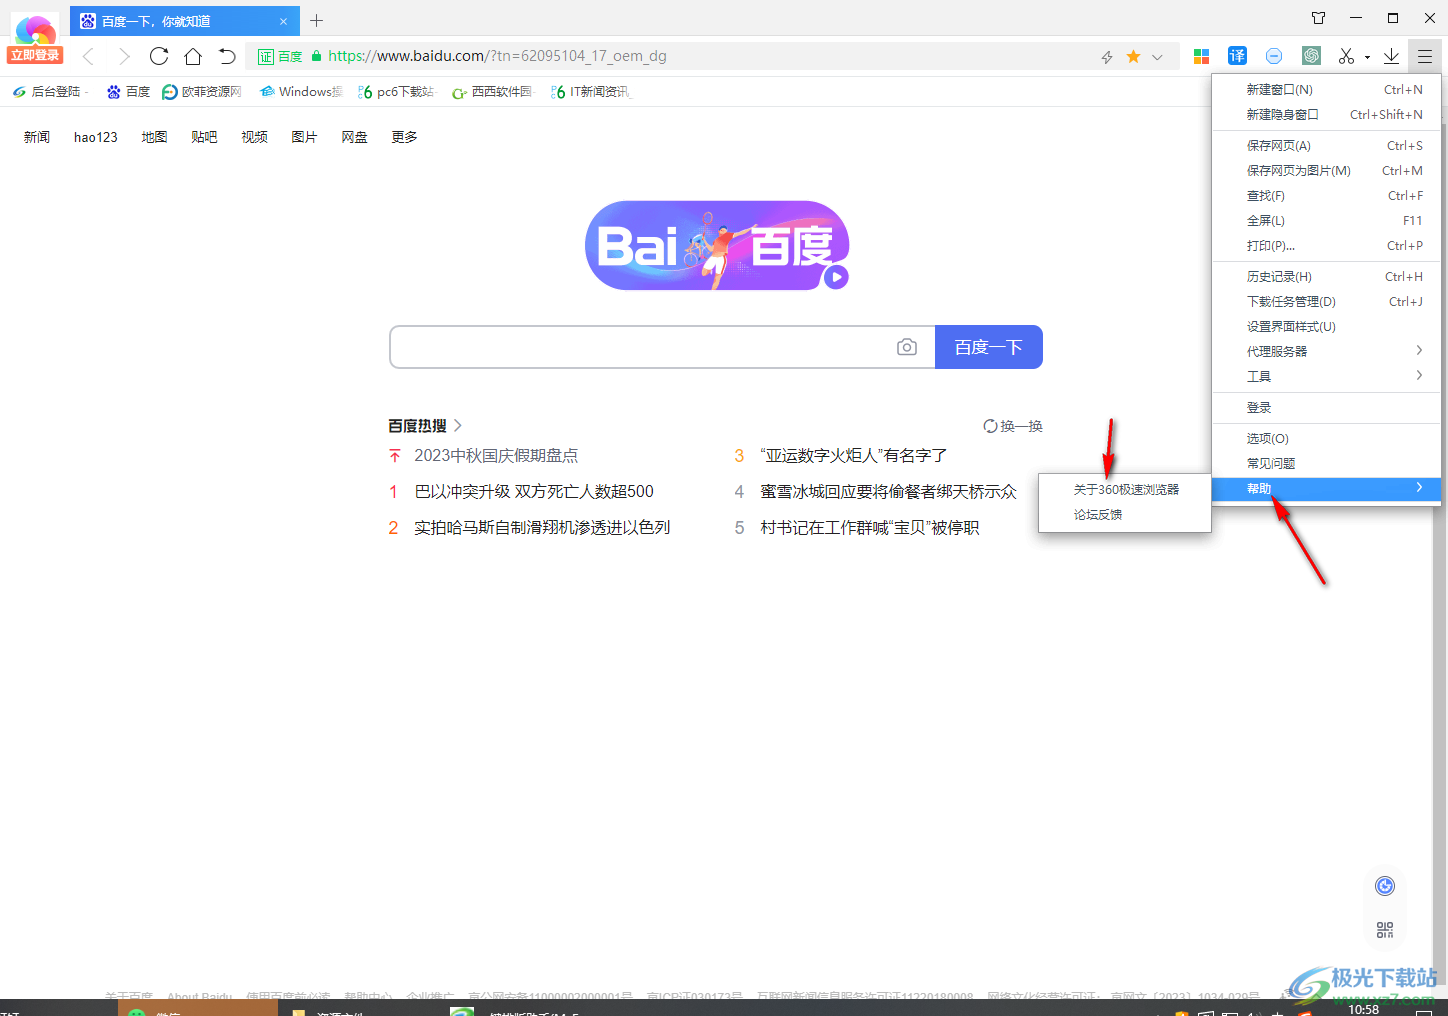Click the undo/restore closed tab icon
The image size is (1448, 1016).
pos(227,56)
